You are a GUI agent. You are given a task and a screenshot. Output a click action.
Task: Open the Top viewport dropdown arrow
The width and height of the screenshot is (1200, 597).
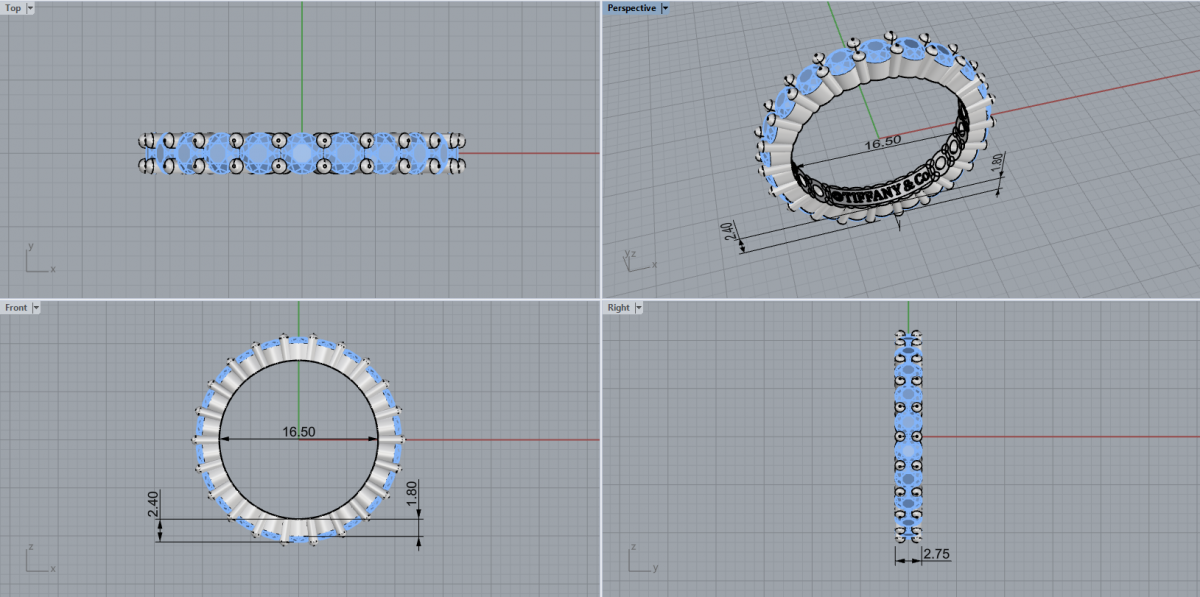(29, 8)
